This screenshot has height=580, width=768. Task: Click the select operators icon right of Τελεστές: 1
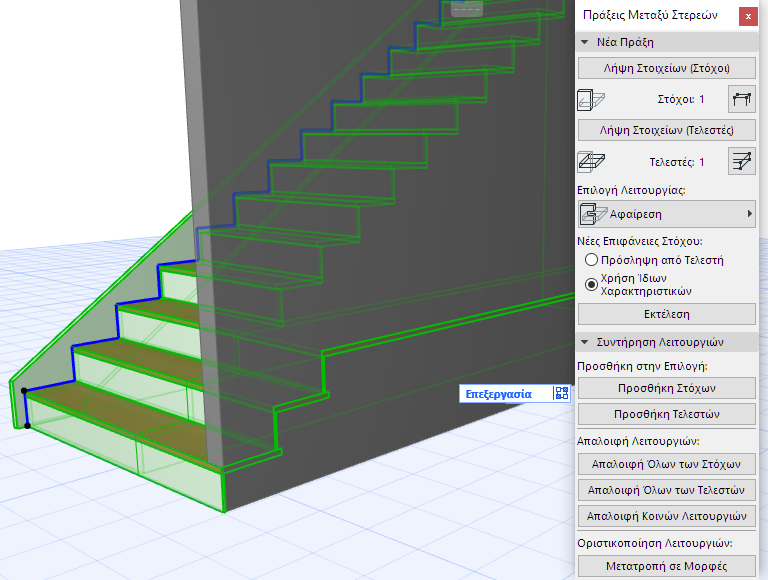pos(742,162)
